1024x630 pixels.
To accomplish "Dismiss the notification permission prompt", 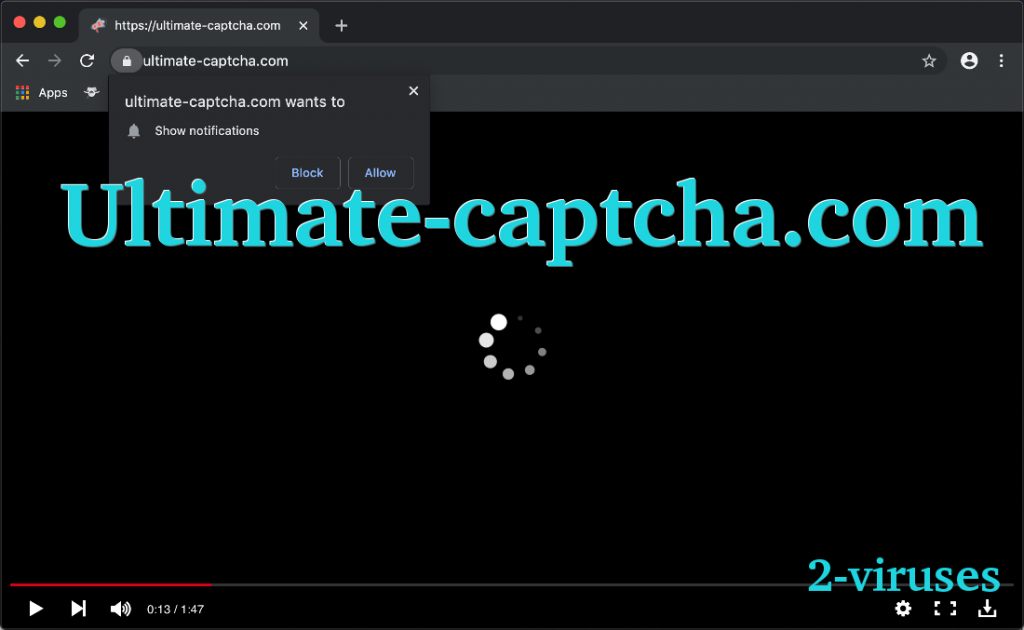I will 413,91.
